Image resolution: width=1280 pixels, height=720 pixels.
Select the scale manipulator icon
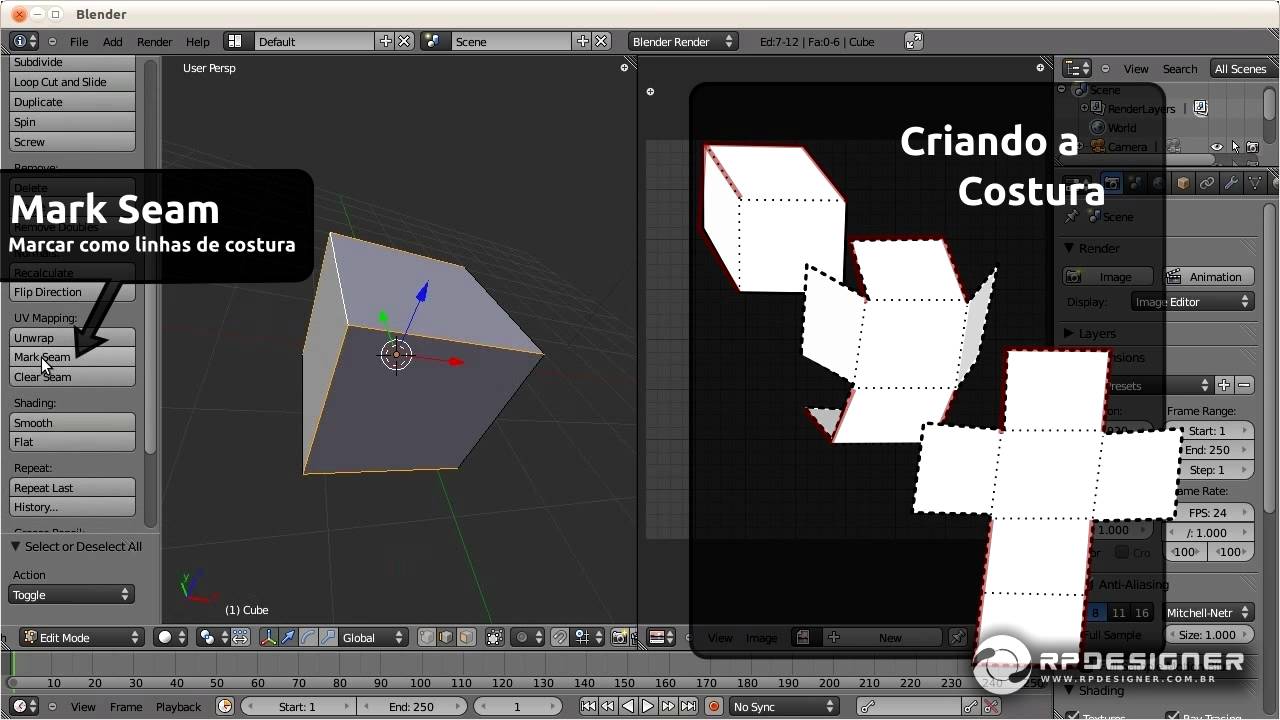pyautogui.click(x=328, y=637)
